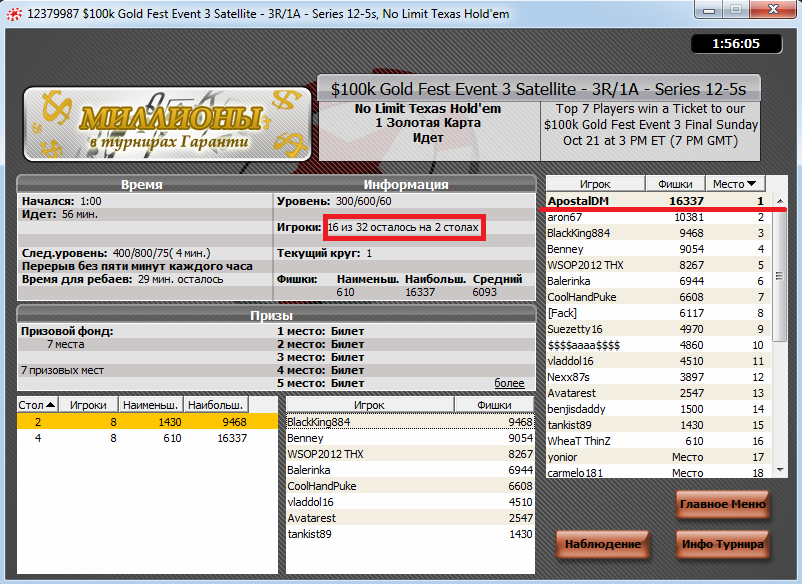The image size is (802, 584).
Task: Select WSOP2012 THX in ranking list
Action: [x=658, y=265]
